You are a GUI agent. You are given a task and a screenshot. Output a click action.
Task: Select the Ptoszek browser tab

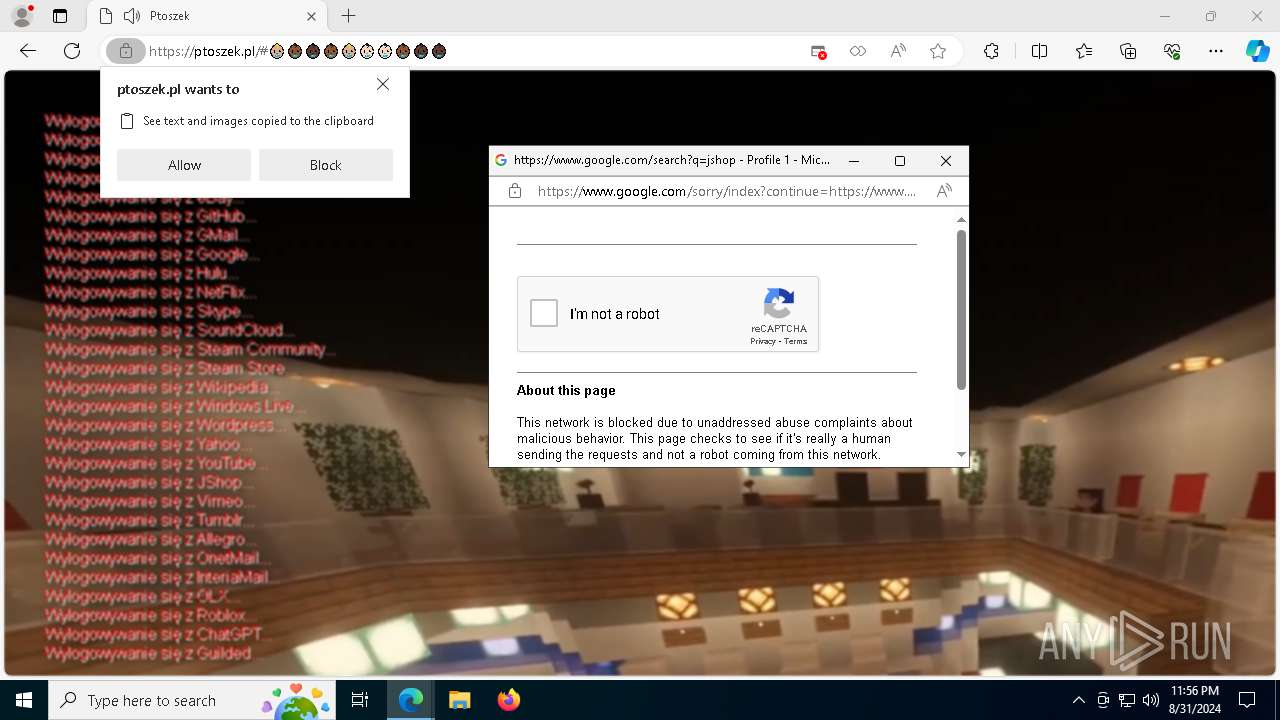[x=207, y=16]
